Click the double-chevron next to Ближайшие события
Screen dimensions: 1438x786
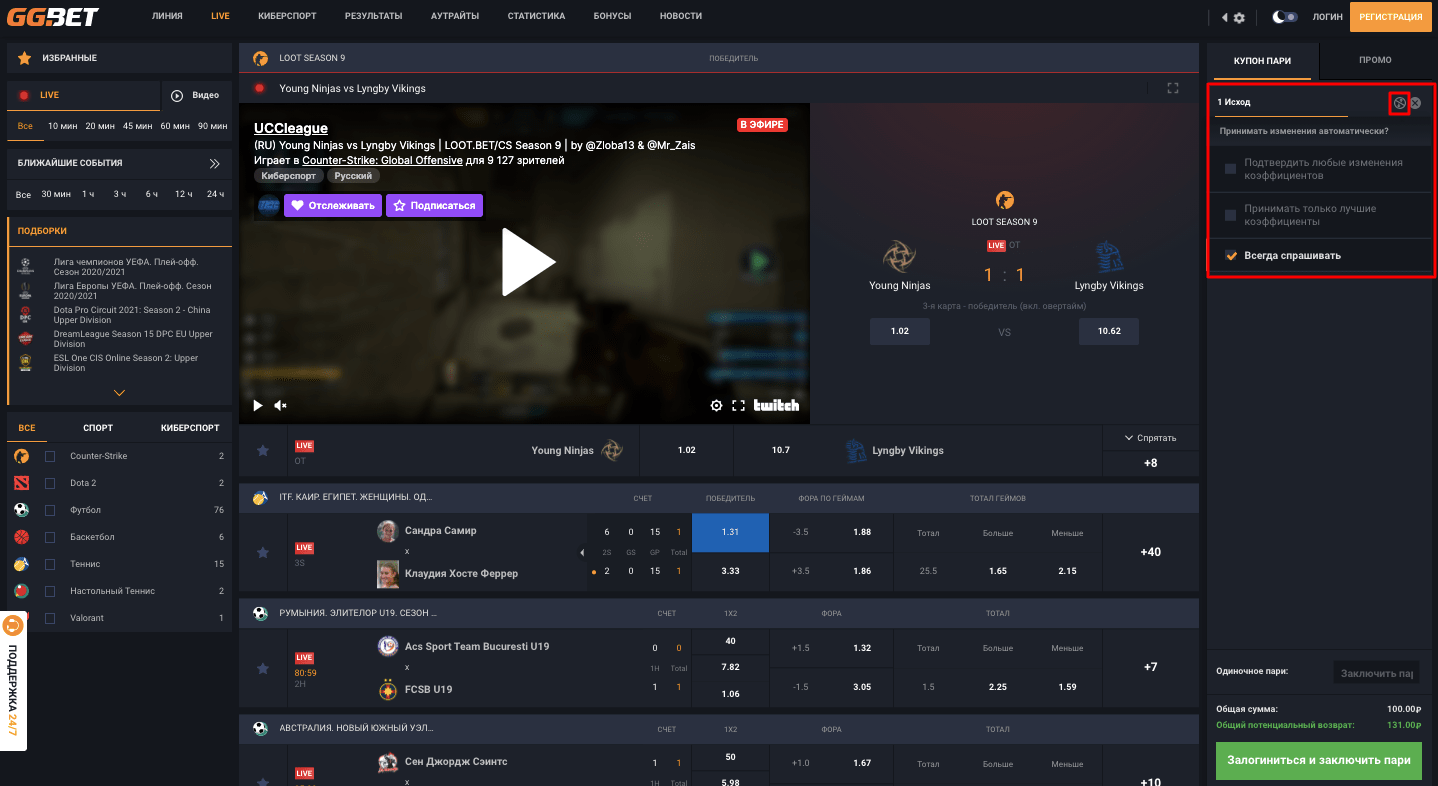click(x=214, y=163)
